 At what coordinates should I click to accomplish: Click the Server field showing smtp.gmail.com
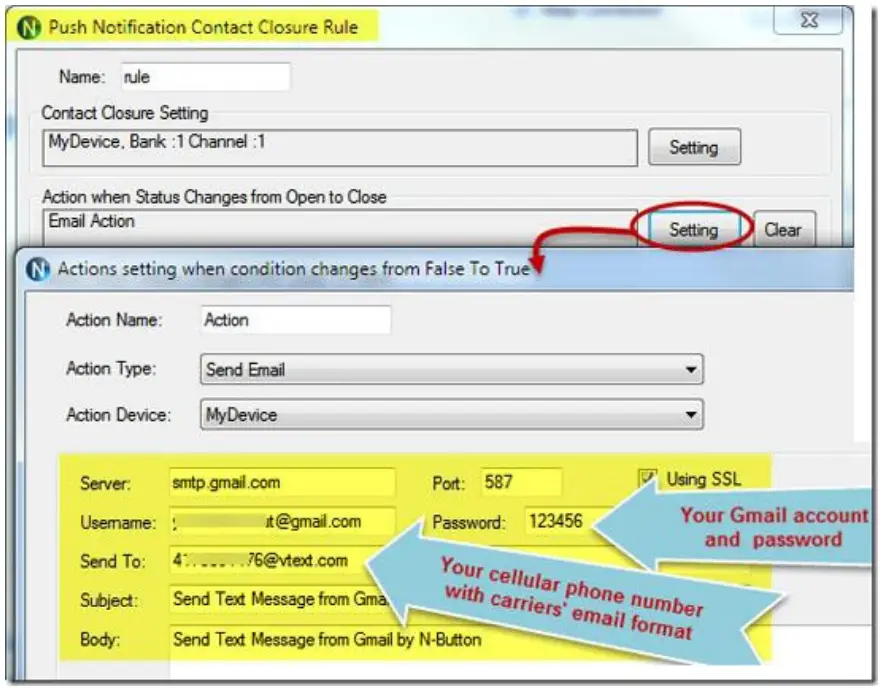285,480
